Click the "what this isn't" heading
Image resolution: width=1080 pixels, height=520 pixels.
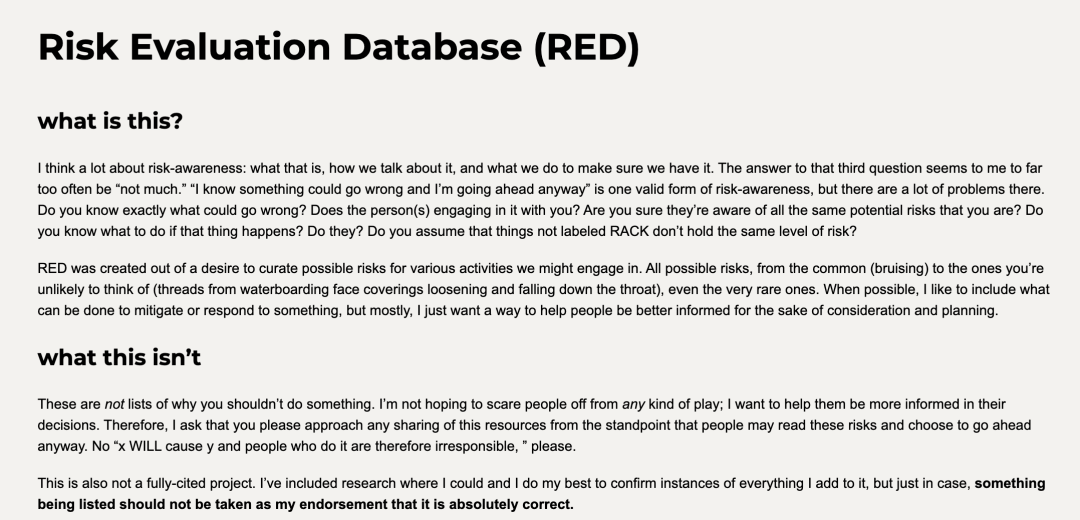[119, 357]
